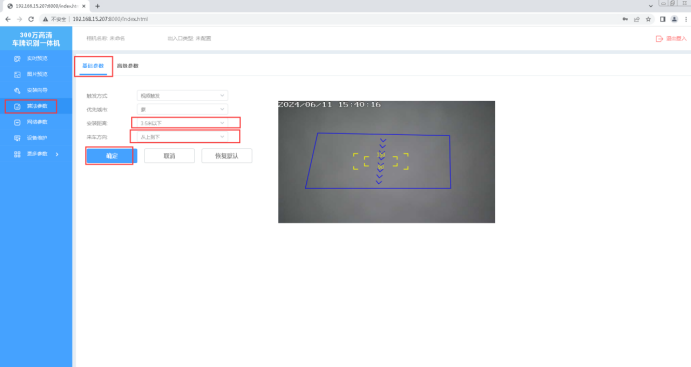Bookmark this page with the star icon
This screenshot has height=367, width=691.
click(648, 19)
